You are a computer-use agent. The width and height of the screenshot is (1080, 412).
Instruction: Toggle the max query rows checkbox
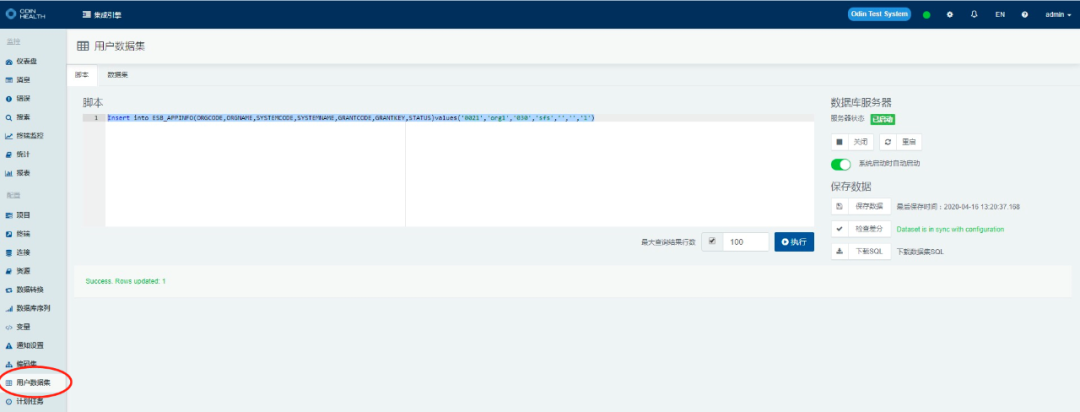pyautogui.click(x=712, y=242)
